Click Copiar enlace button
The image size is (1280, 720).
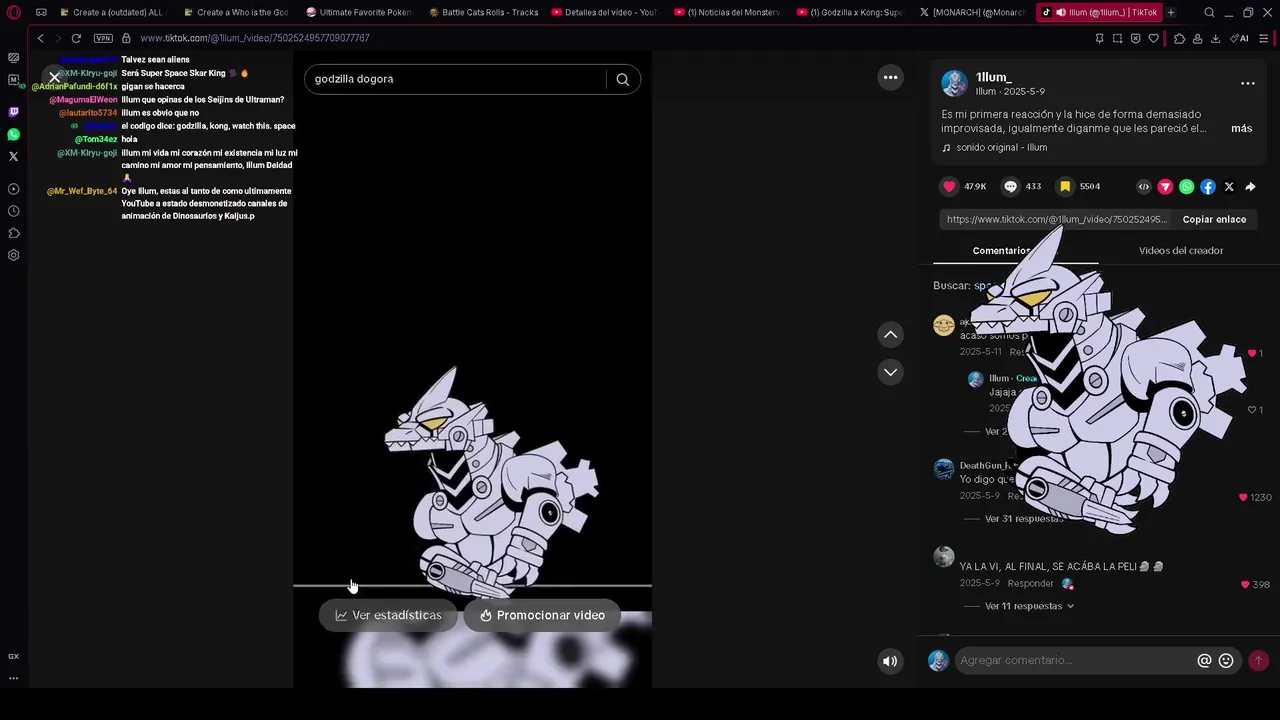(1214, 220)
